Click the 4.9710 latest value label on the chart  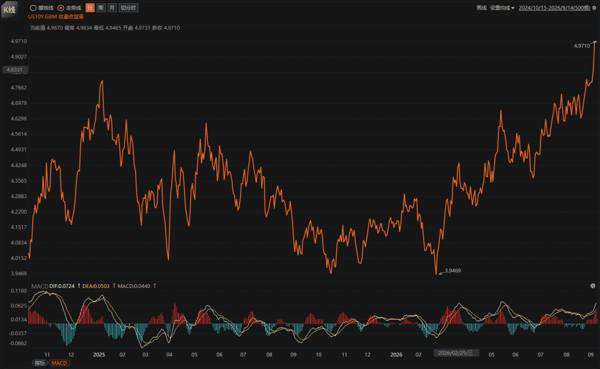pos(582,46)
